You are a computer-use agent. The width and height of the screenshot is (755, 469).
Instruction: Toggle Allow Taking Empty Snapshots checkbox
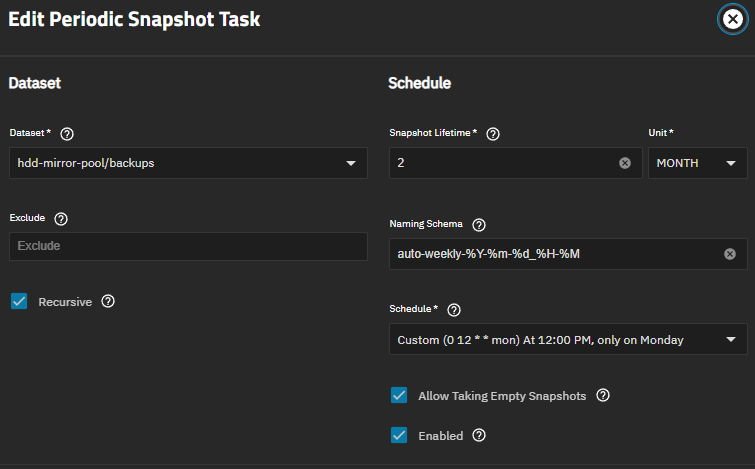tap(399, 395)
